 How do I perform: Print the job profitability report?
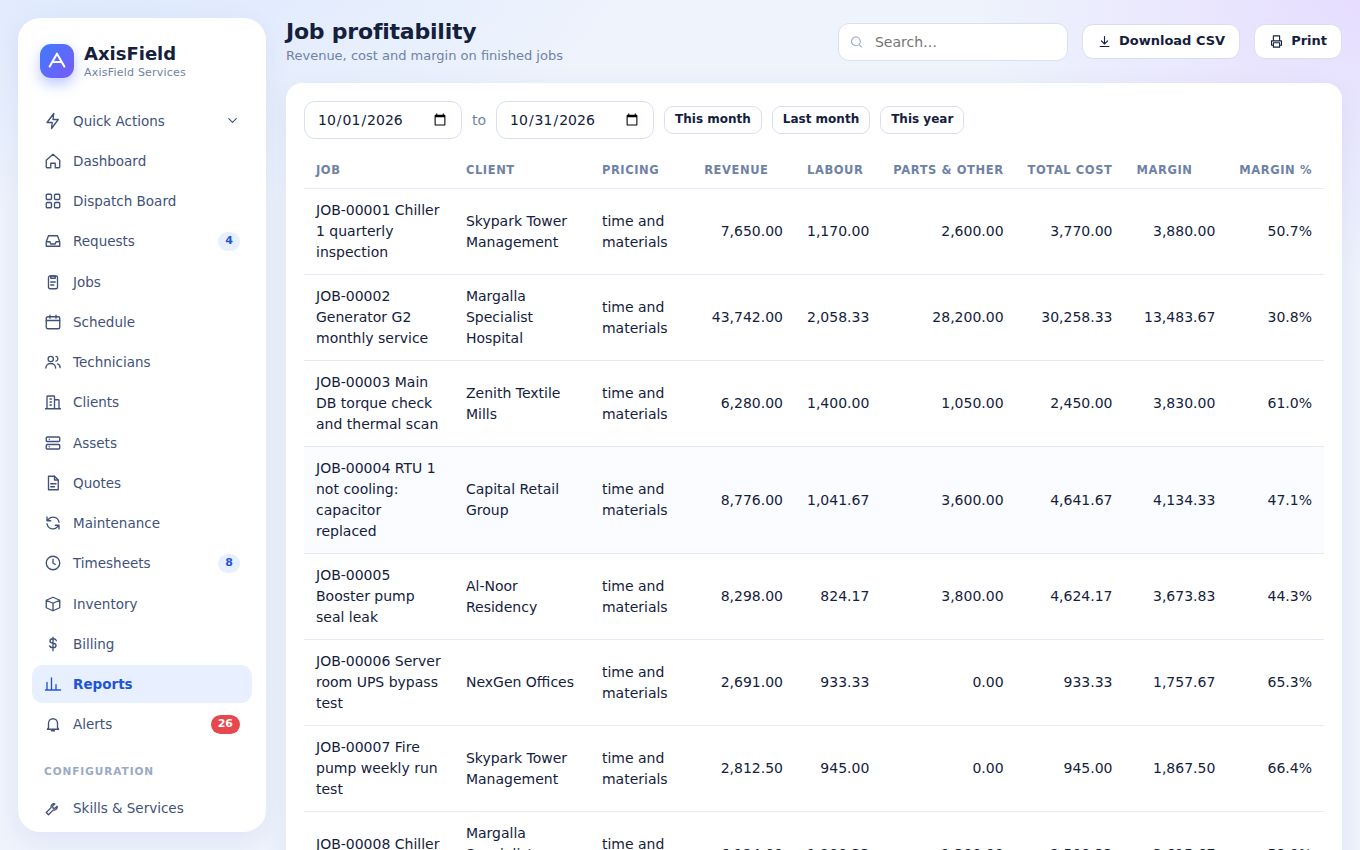[x=1298, y=41]
